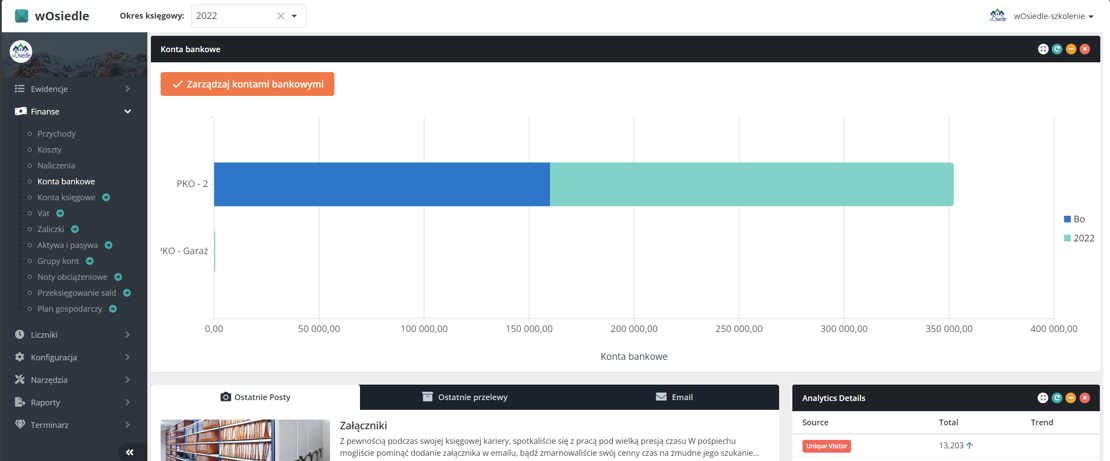Click the plus icon next to Konta księgowe
Image resolution: width=1110 pixels, height=461 pixels.
pos(106,198)
